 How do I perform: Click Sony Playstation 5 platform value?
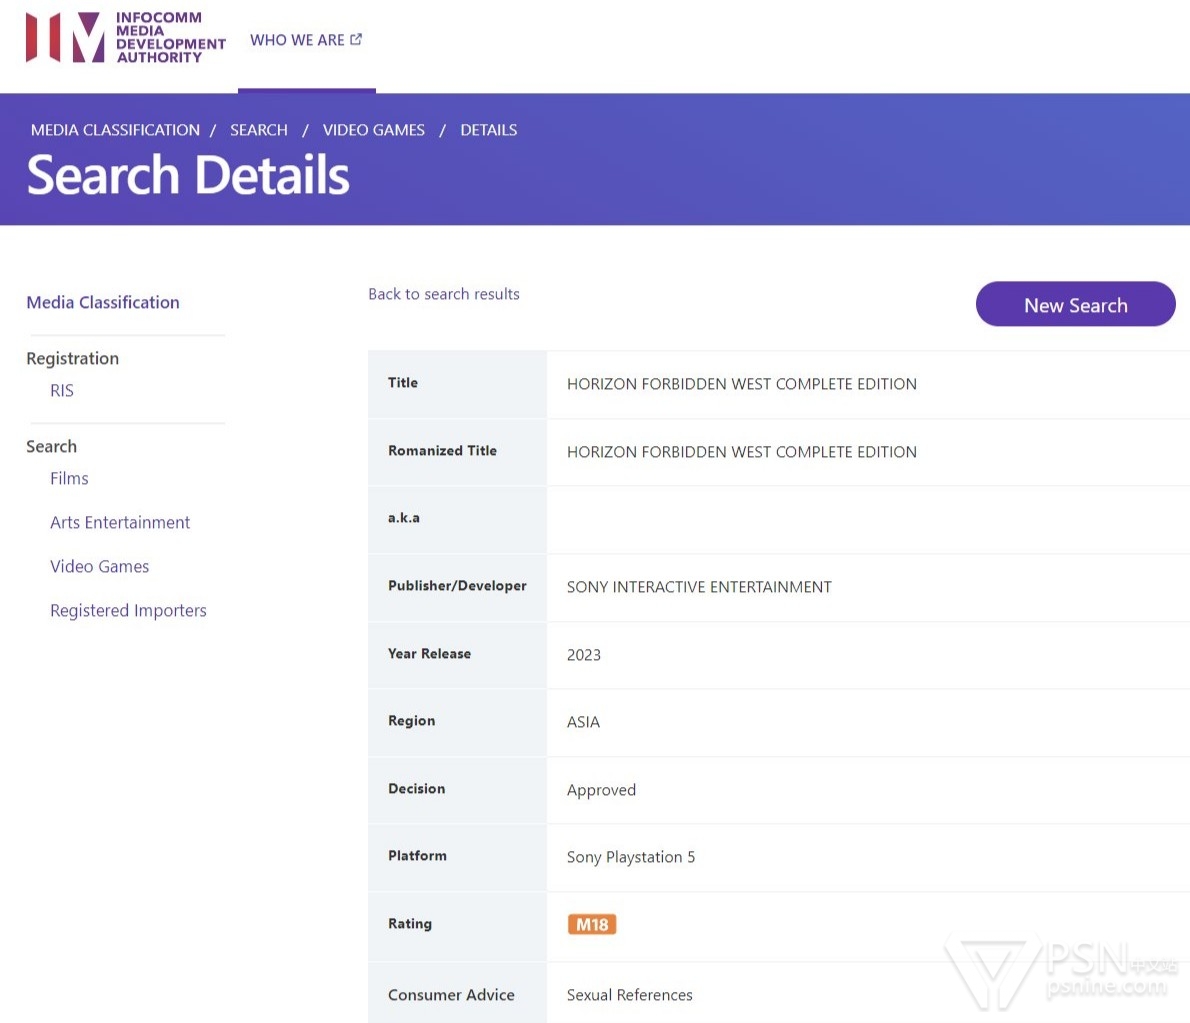click(631, 858)
